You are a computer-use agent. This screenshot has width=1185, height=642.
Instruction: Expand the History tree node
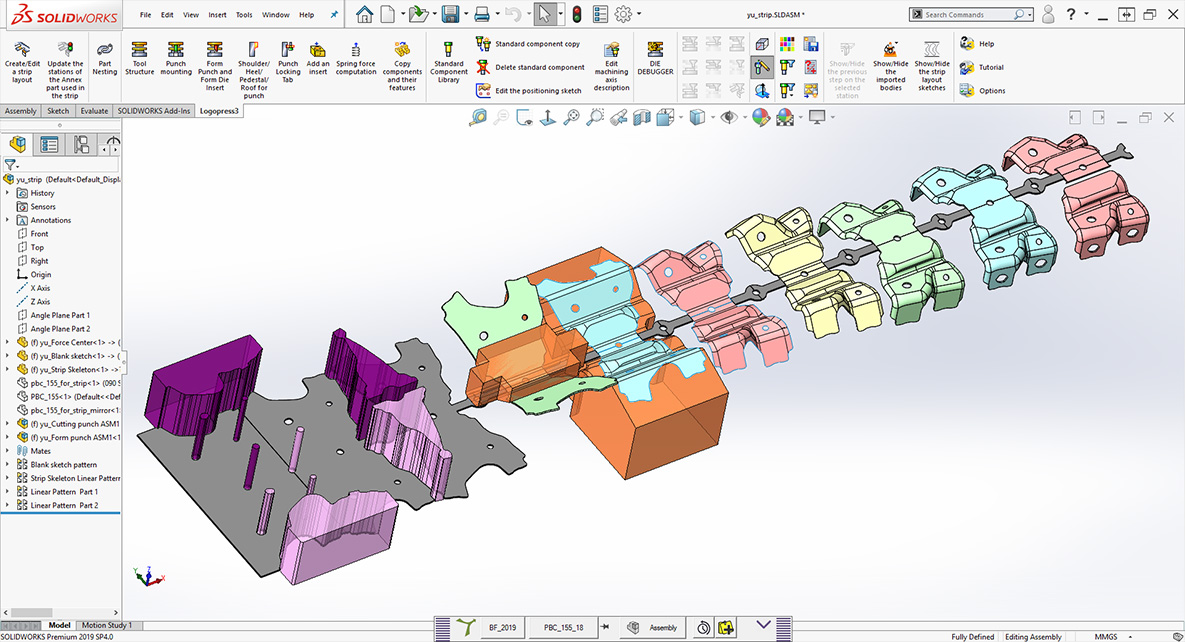coord(8,193)
